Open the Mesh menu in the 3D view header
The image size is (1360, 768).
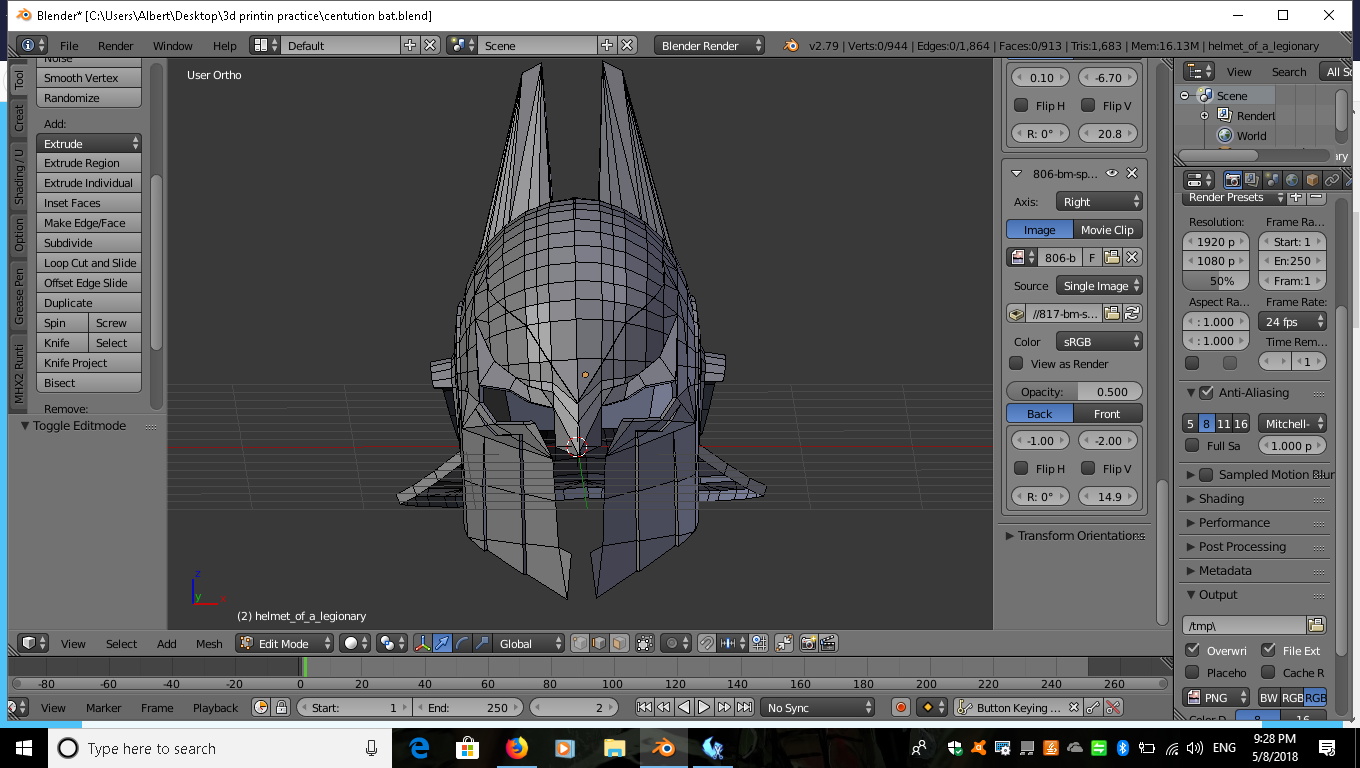[209, 644]
